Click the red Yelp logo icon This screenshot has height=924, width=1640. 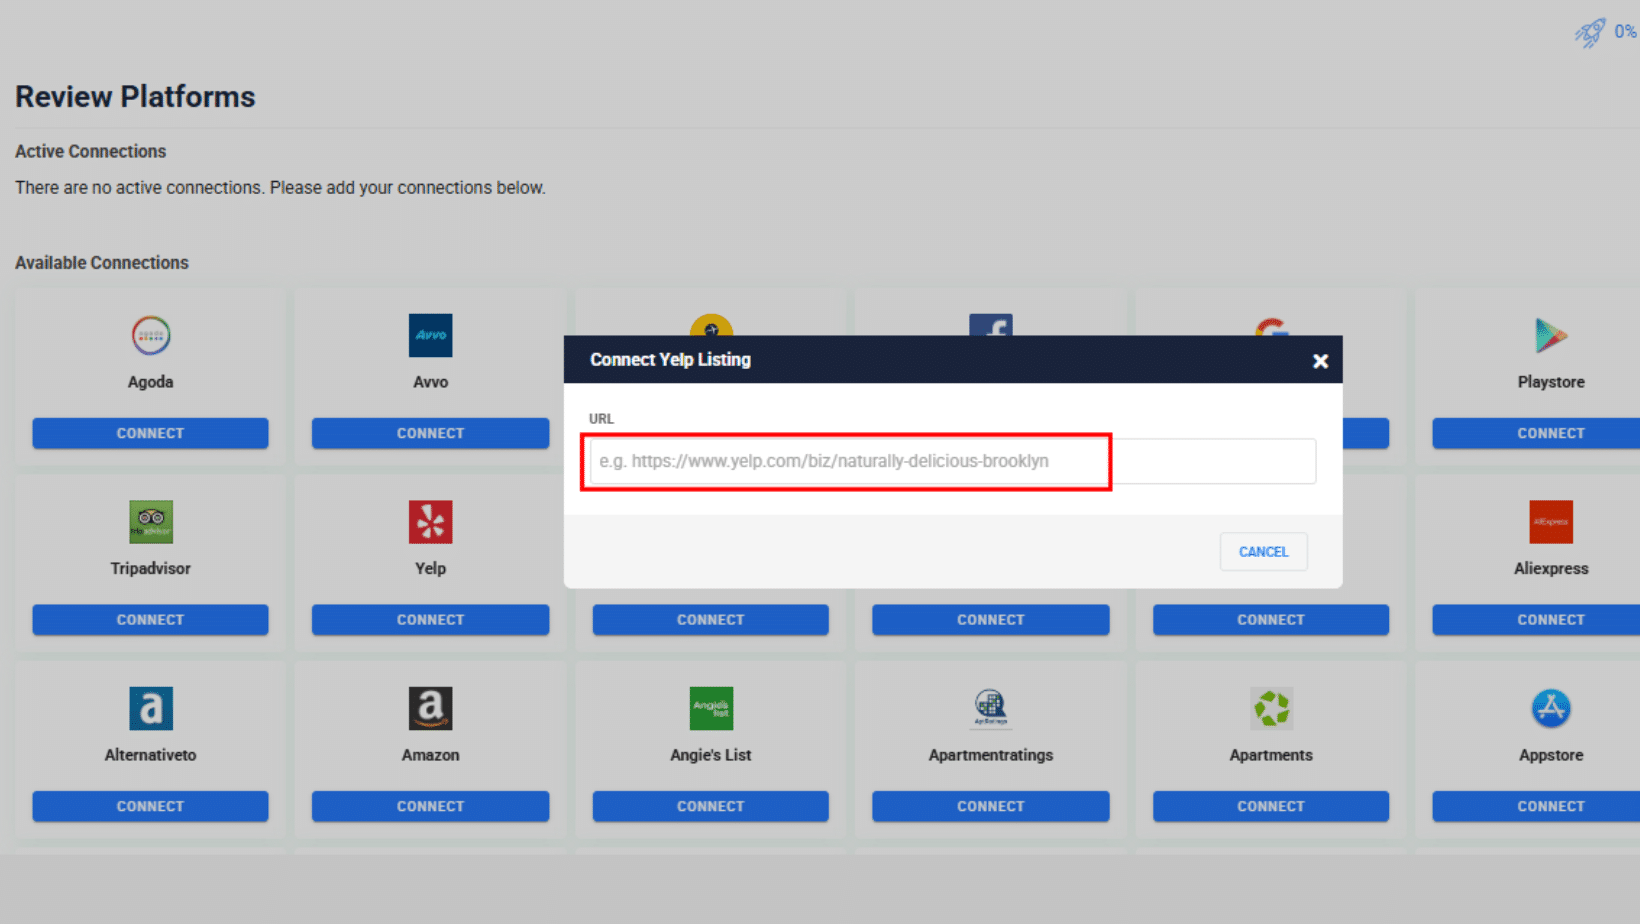pyautogui.click(x=431, y=522)
